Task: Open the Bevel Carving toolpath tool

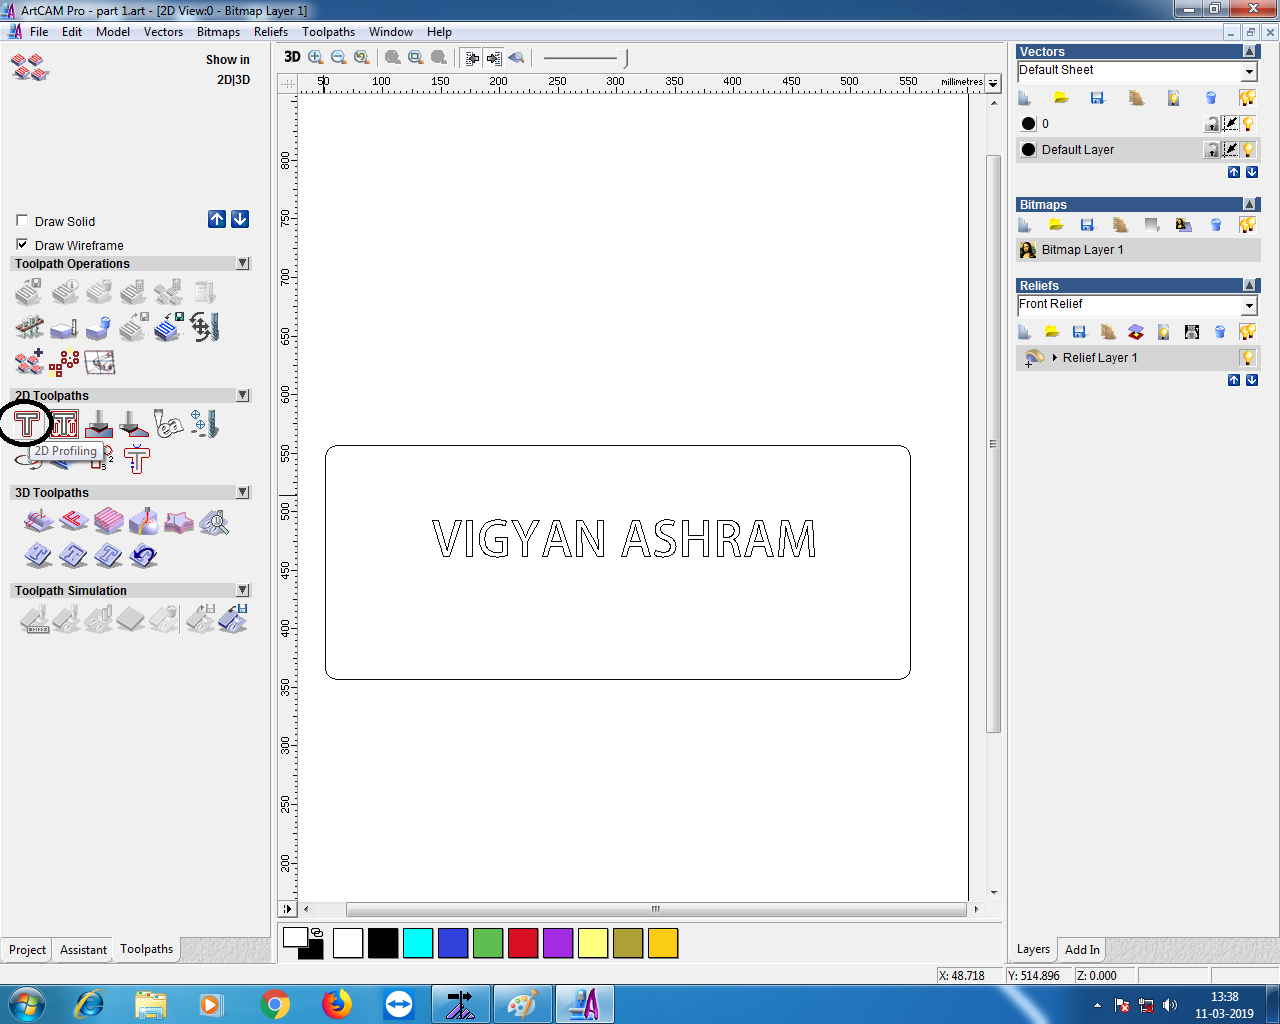Action: [x=134, y=424]
